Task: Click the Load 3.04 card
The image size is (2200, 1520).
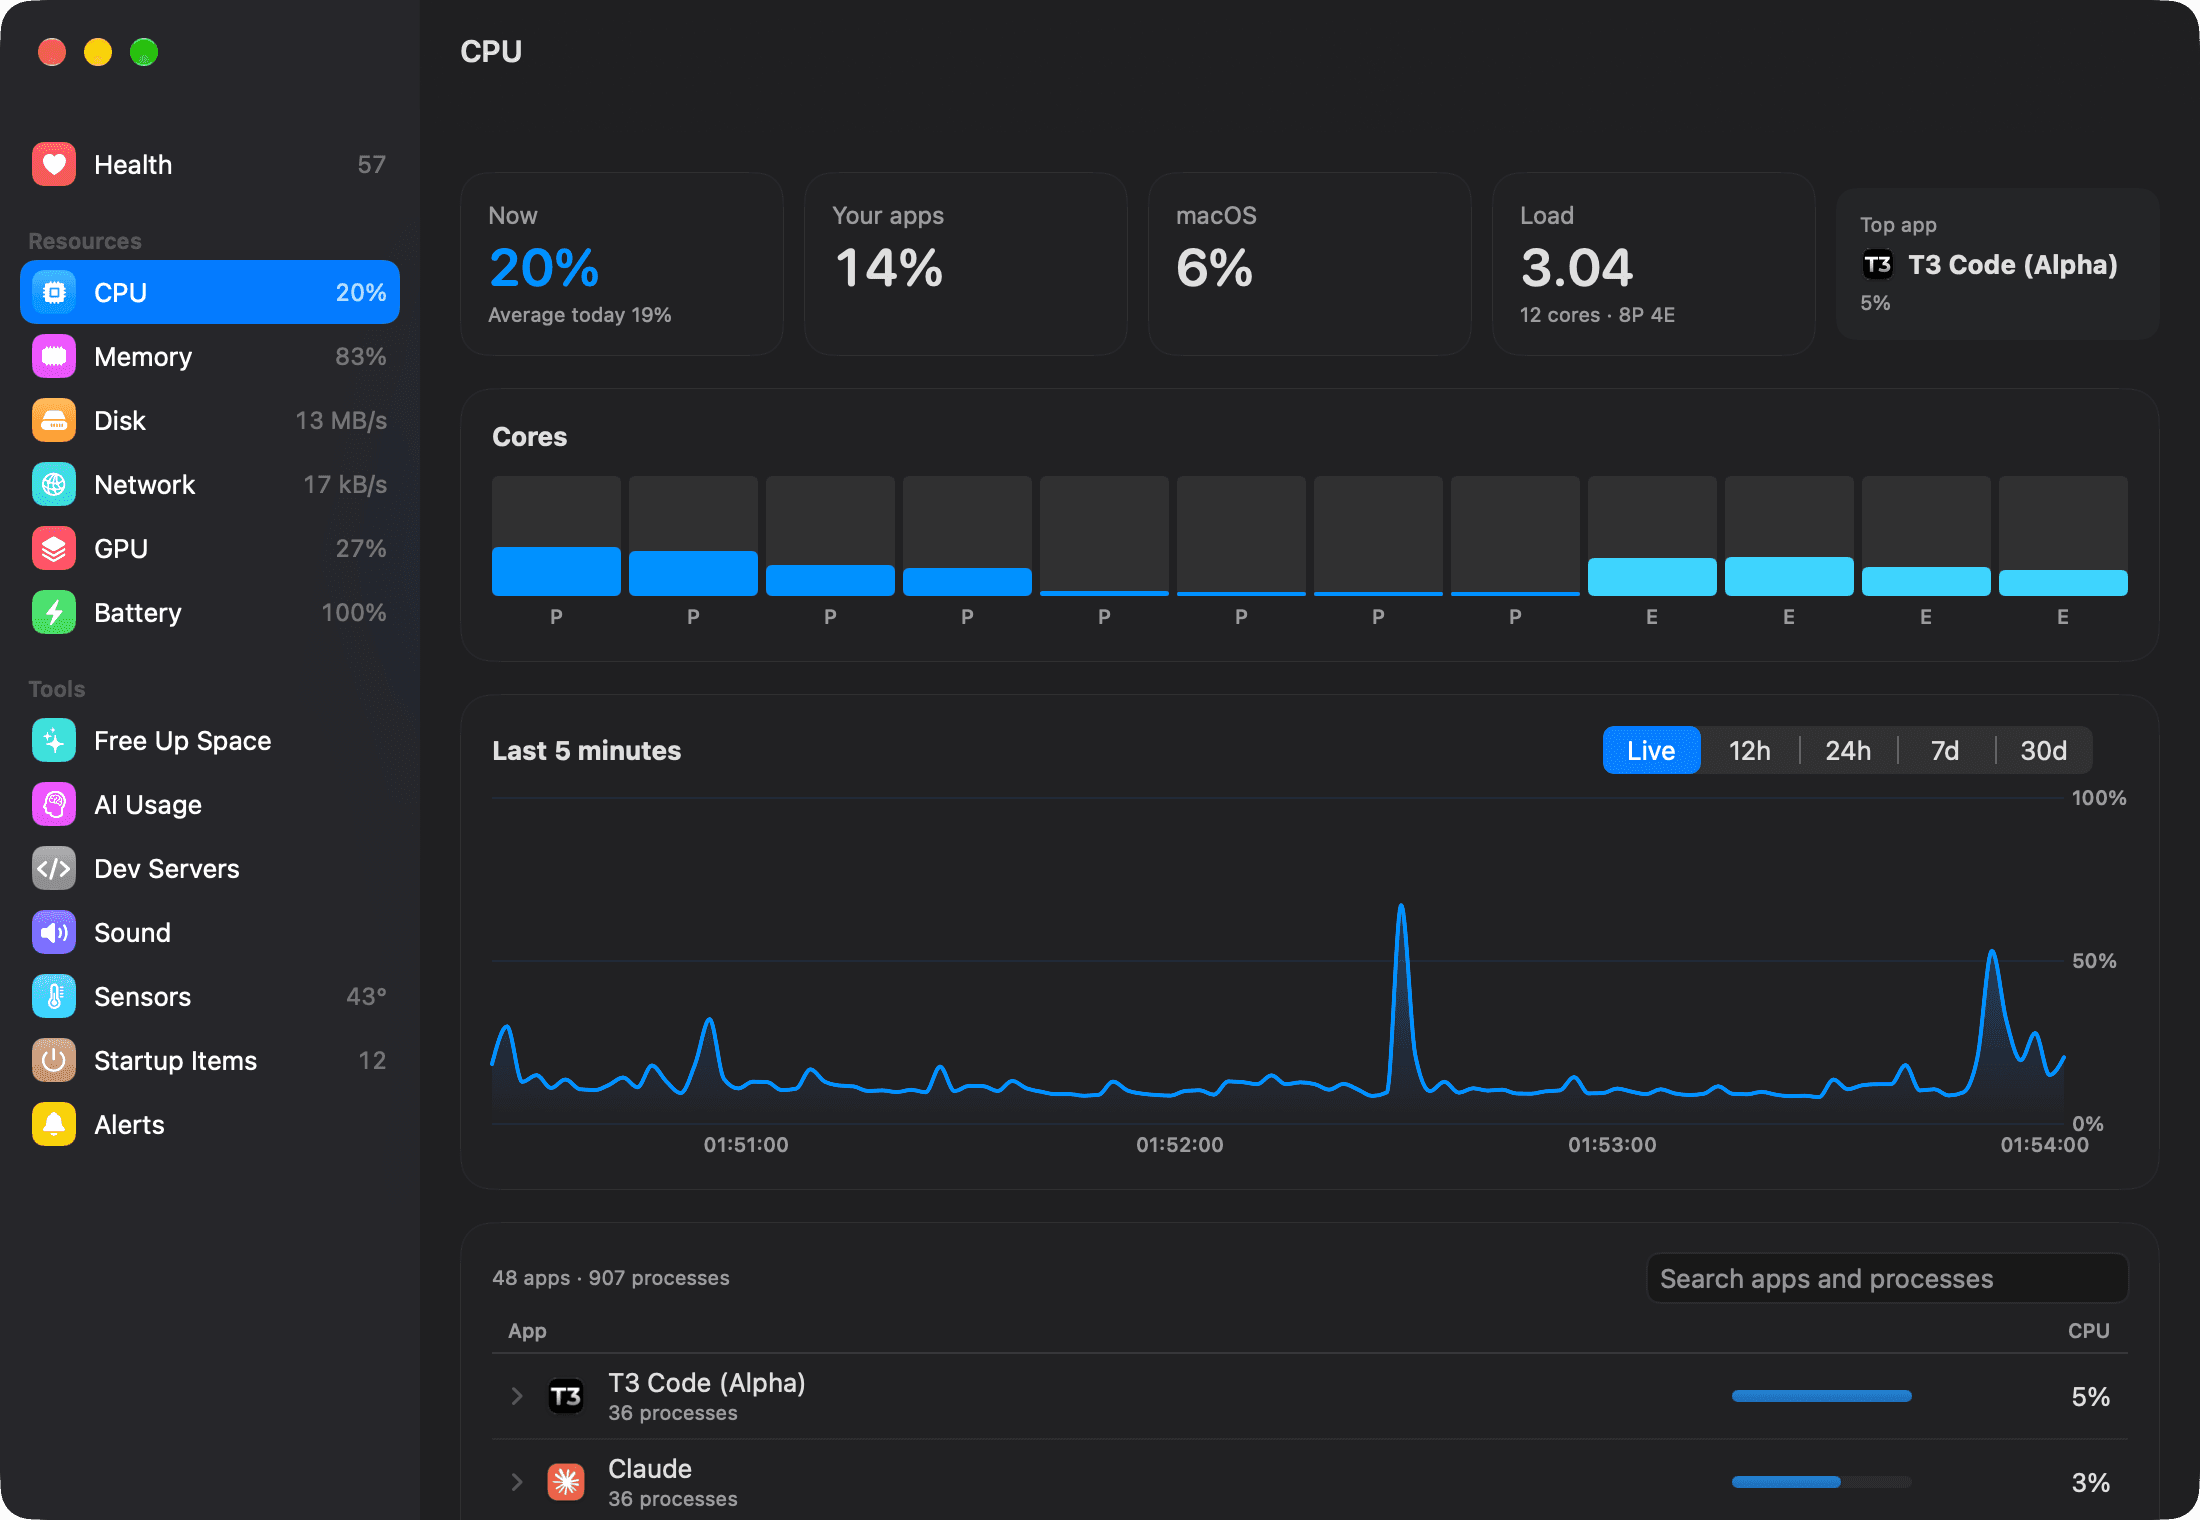Action: (1653, 264)
